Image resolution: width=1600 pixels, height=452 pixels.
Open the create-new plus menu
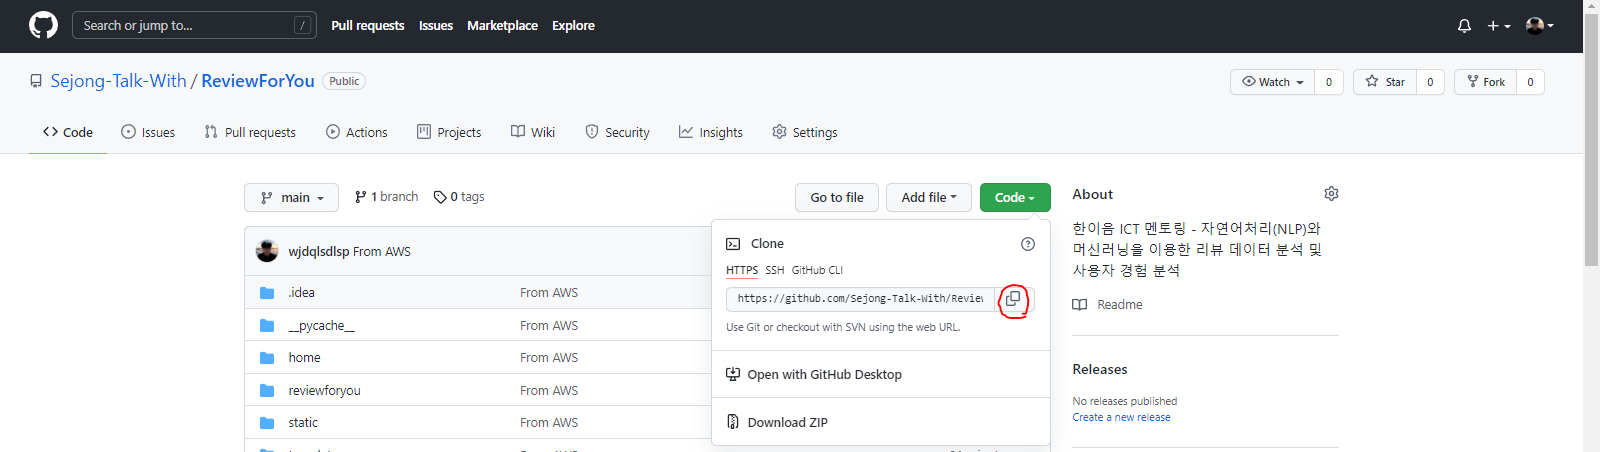point(1497,26)
